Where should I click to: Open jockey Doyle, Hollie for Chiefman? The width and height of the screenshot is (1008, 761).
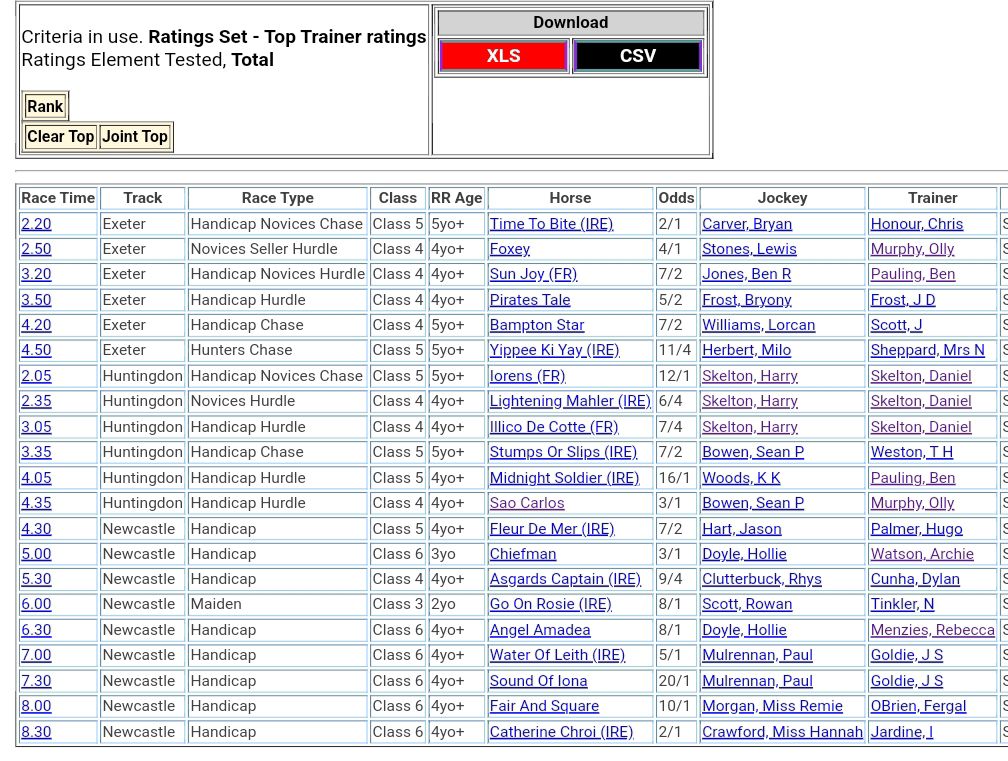tap(744, 554)
